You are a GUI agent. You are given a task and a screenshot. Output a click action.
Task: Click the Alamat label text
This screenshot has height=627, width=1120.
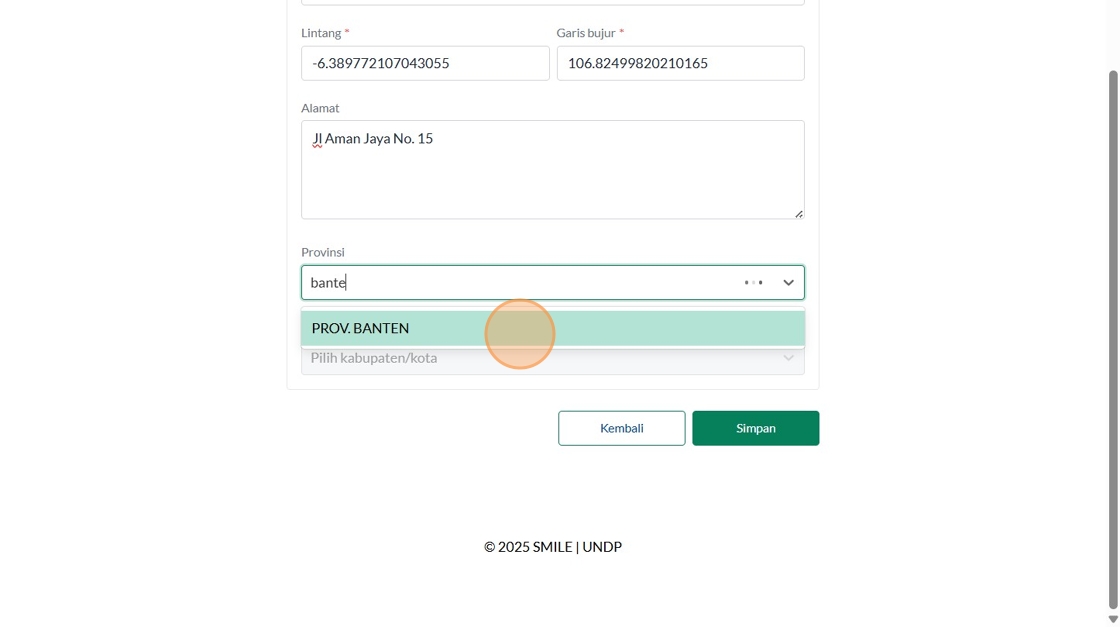point(320,108)
